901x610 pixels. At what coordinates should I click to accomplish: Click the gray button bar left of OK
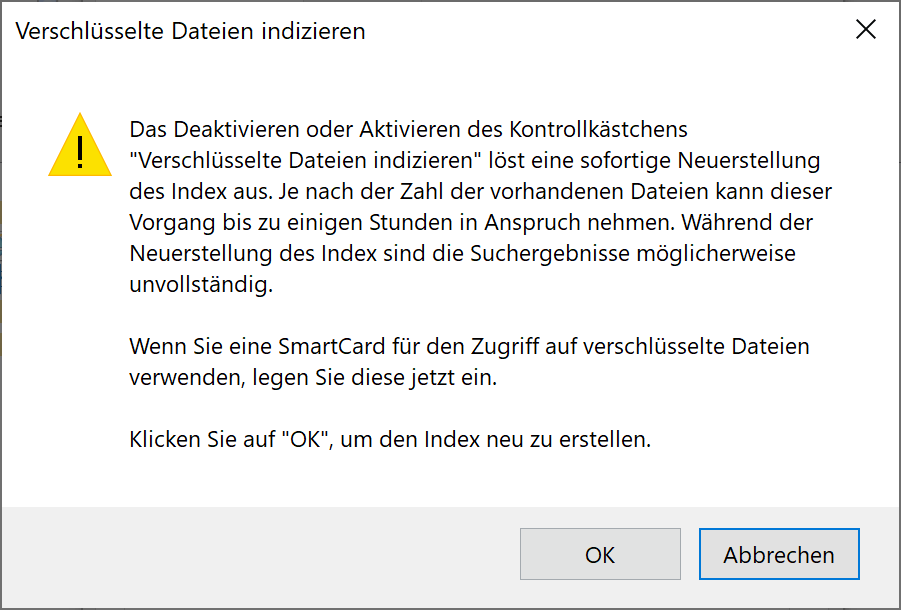(x=259, y=554)
